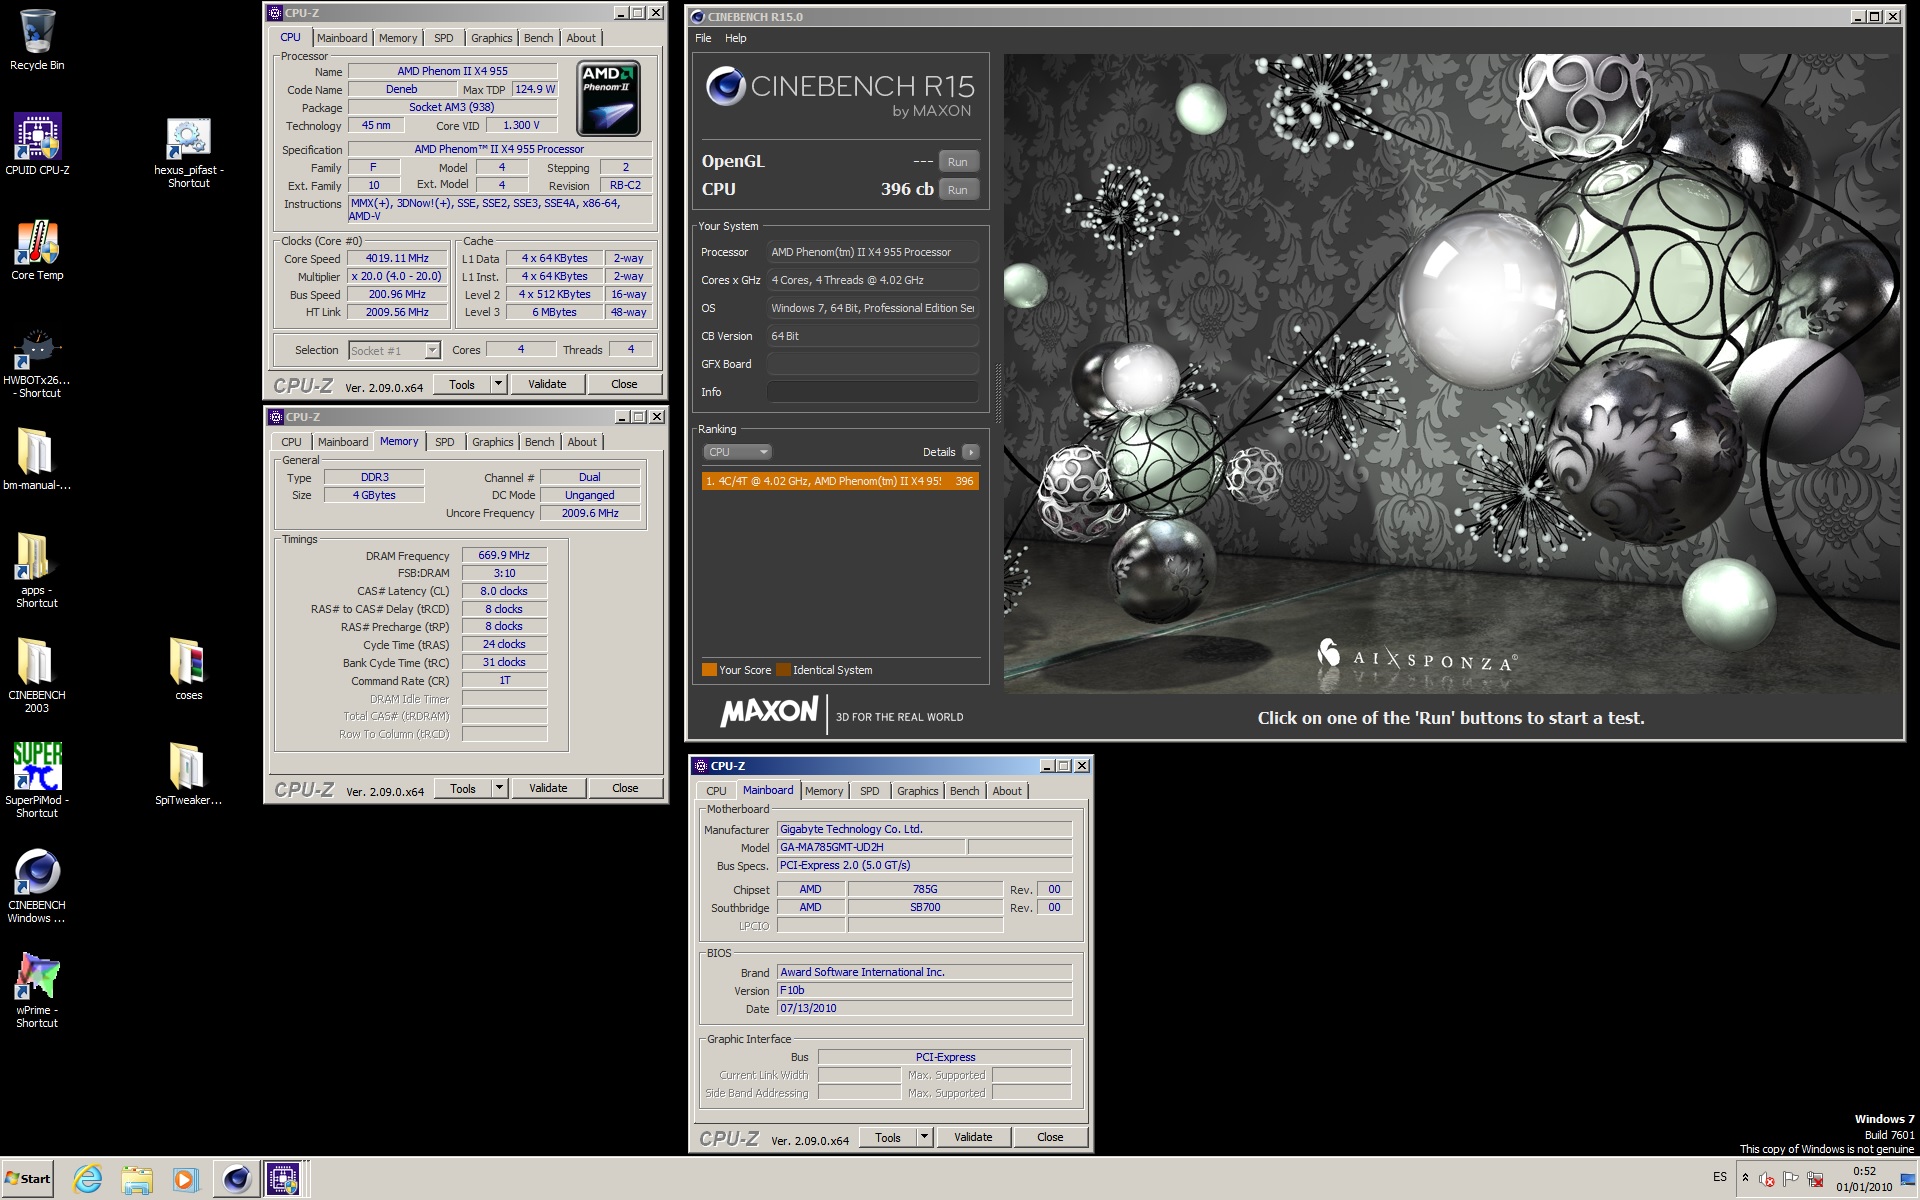
Task: Click the speaker volume tray icon
Action: 1767,1179
